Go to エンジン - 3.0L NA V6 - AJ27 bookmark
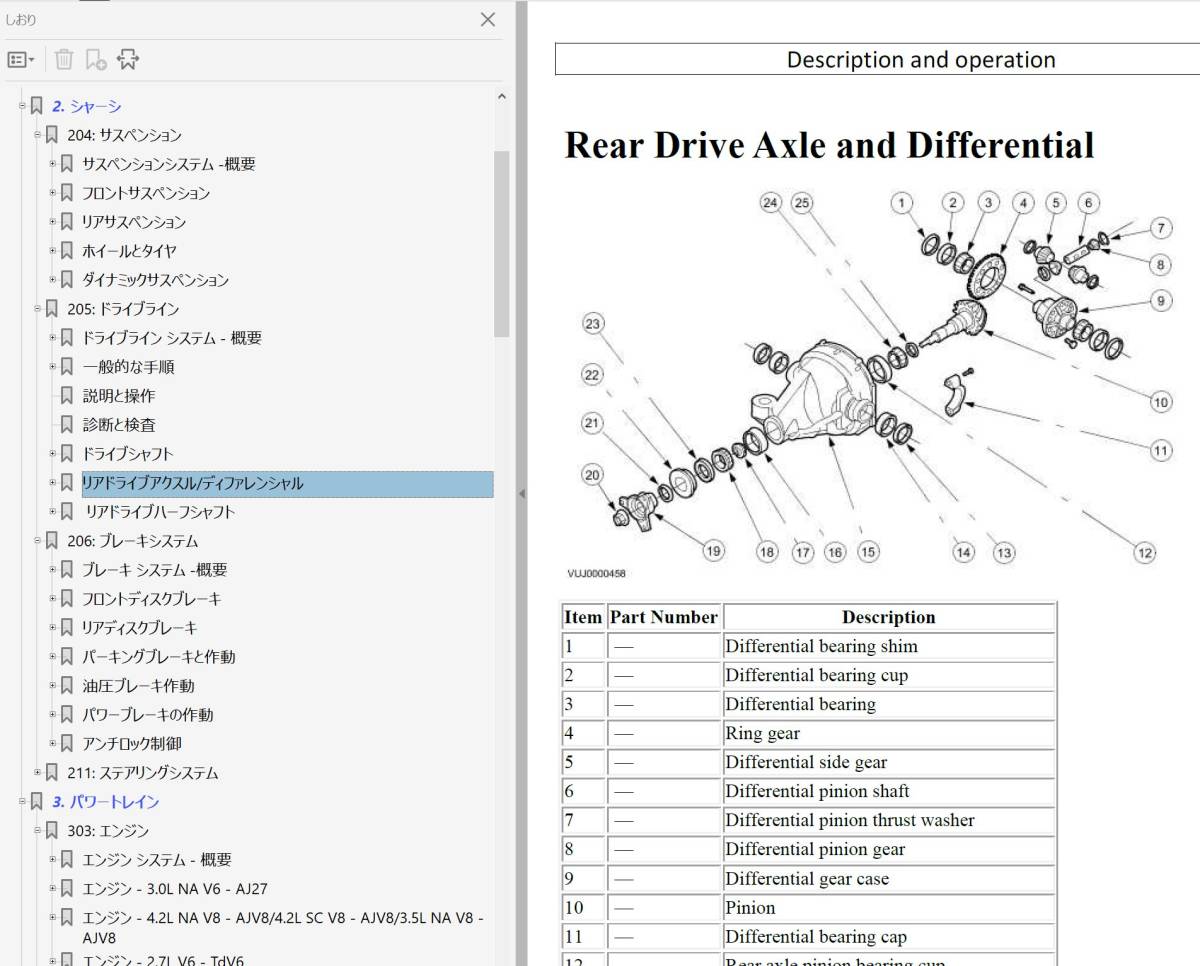Screen dimensions: 1200x966 tap(175, 889)
